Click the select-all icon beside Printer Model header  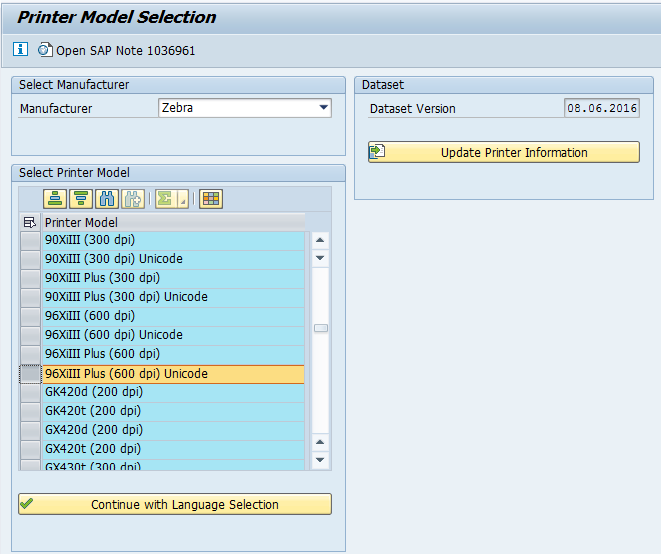pyautogui.click(x=30, y=222)
